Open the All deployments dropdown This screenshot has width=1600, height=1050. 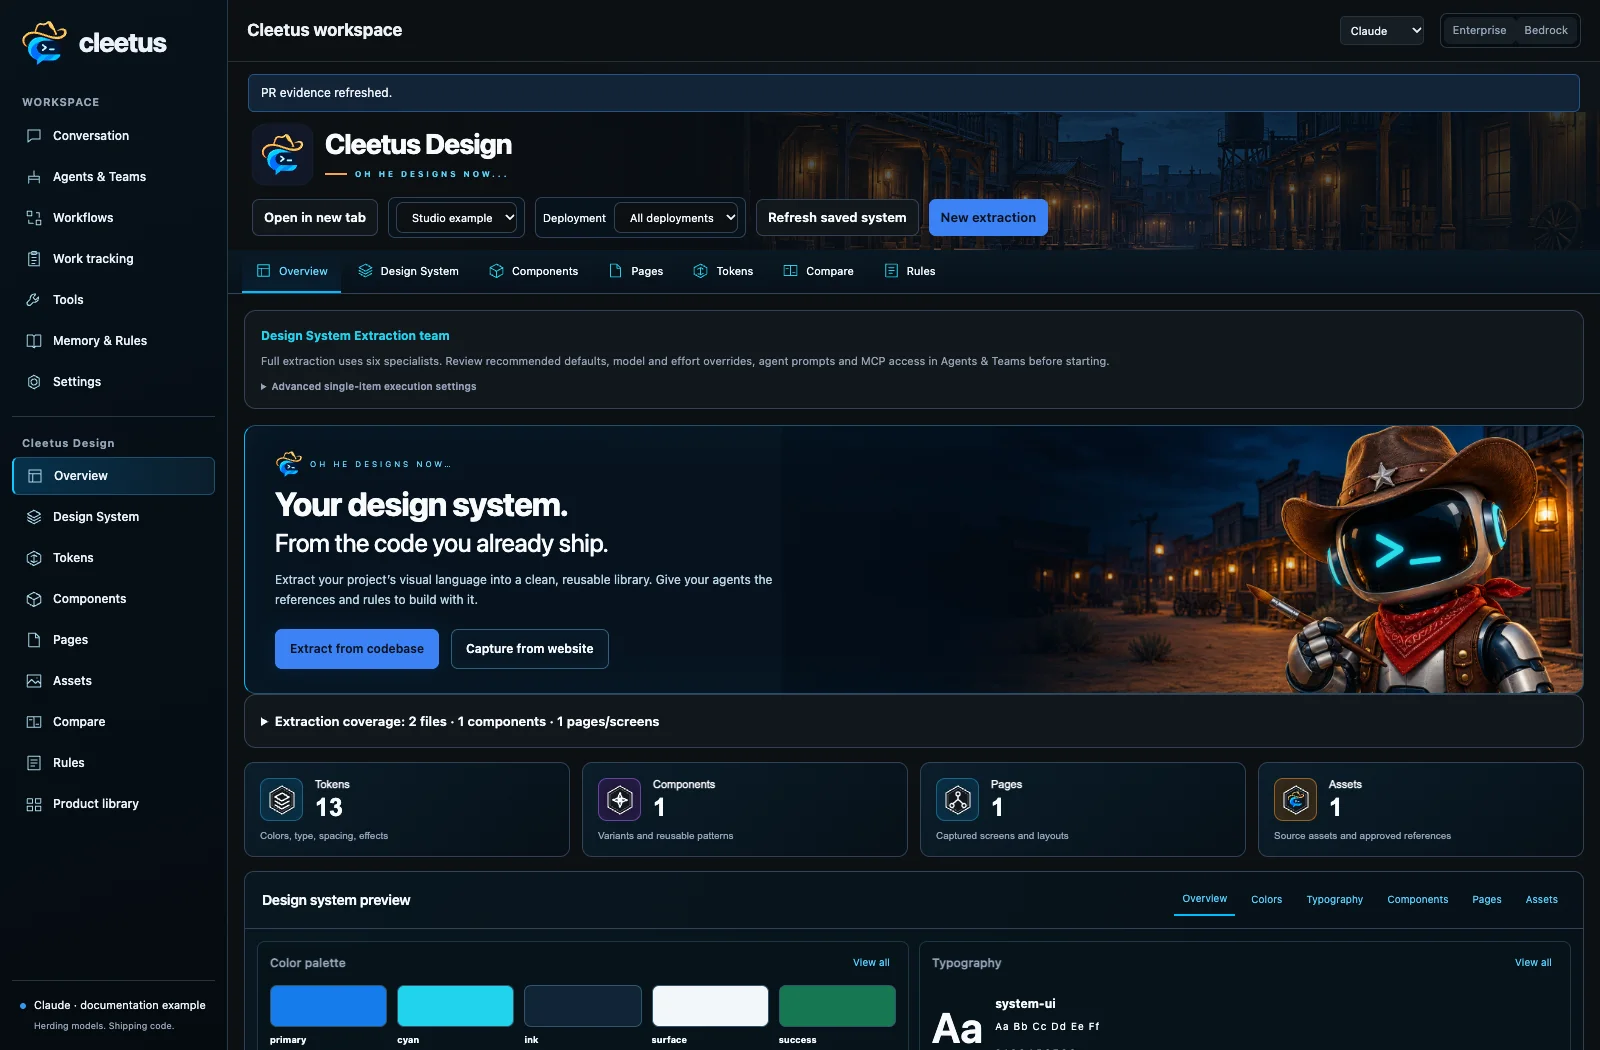pos(677,218)
